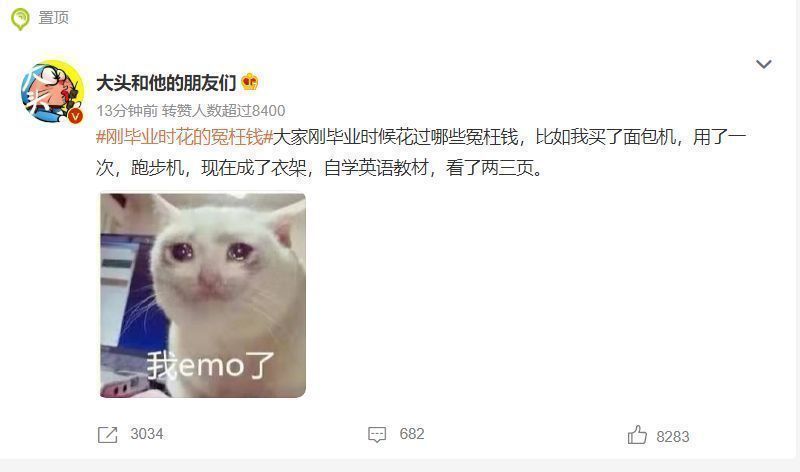The height and width of the screenshot is (472, 800).
Task: Click the orange V verified badge
Action: (x=76, y=116)
